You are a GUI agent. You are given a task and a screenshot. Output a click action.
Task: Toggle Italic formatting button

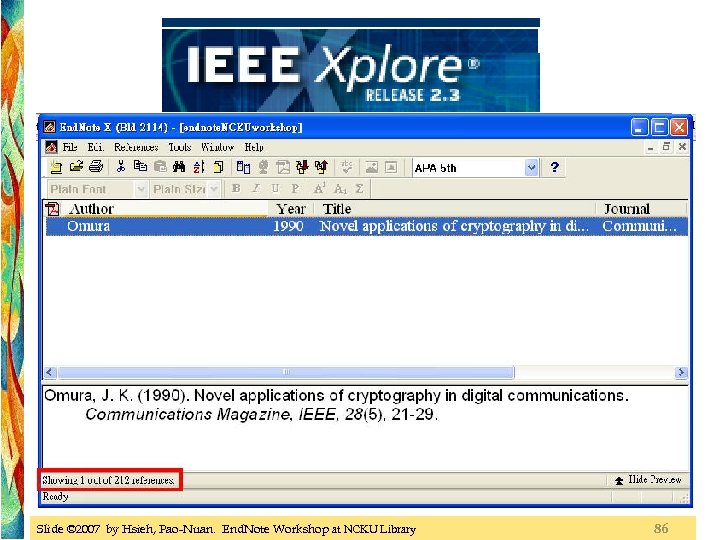tap(256, 189)
